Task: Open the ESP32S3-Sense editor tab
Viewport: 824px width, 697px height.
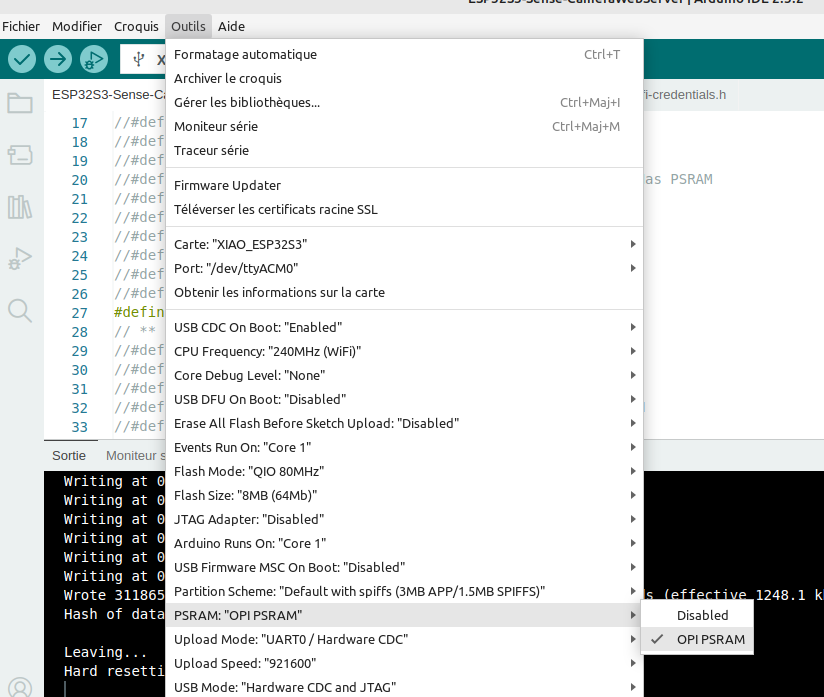Action: coord(108,95)
